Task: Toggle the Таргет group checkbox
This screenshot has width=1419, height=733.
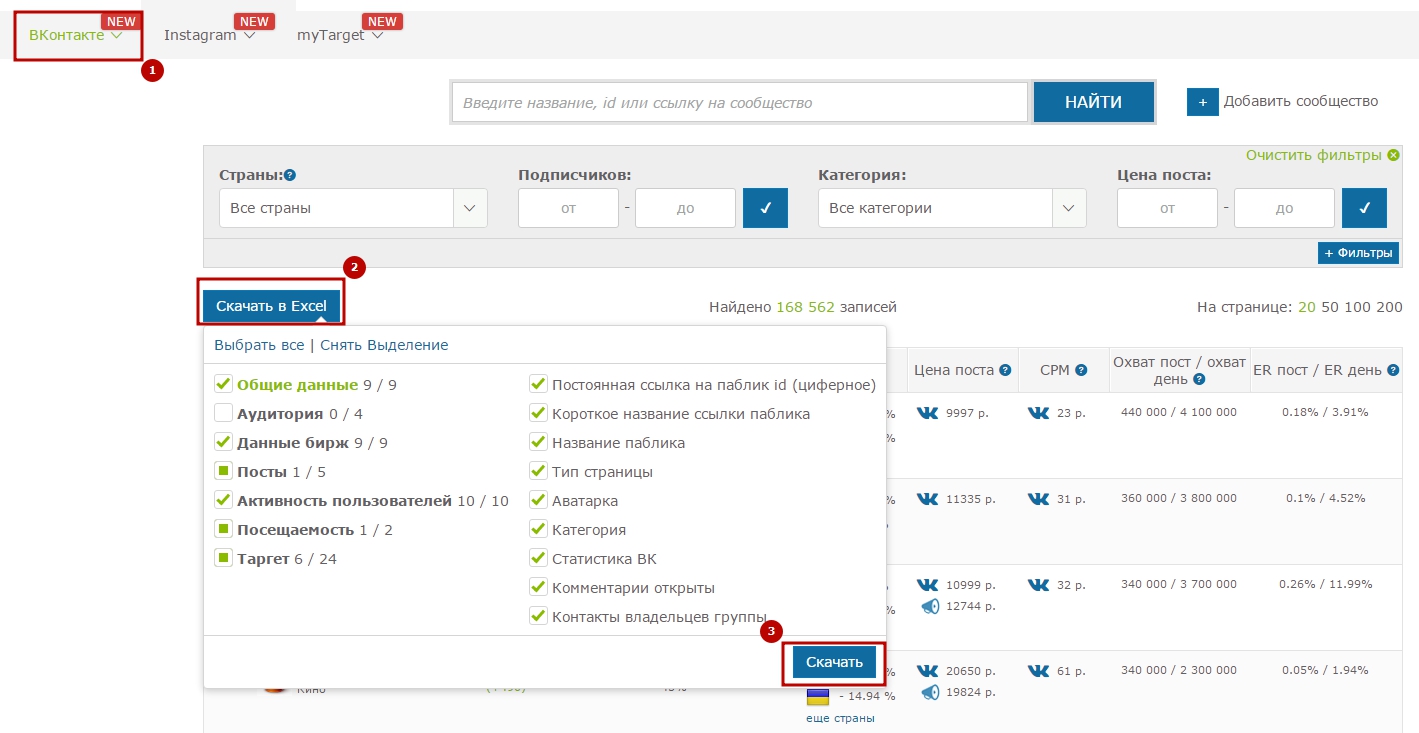Action: click(x=224, y=558)
